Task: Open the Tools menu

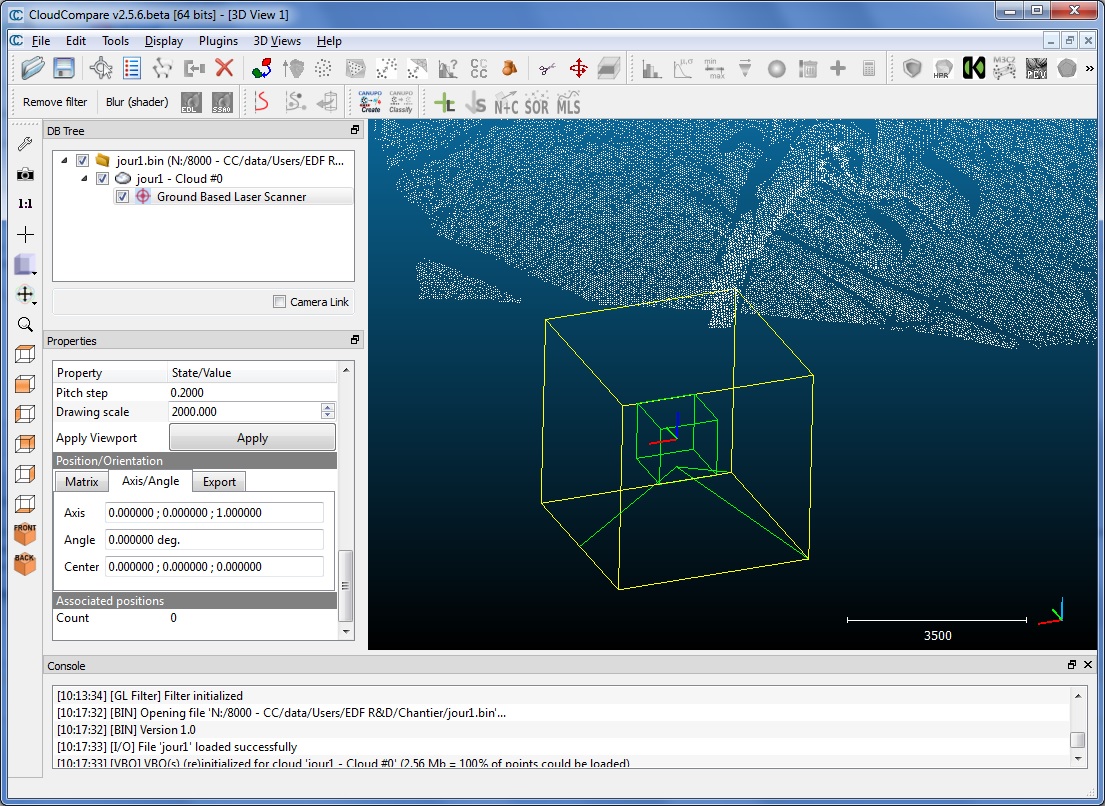Action: 115,41
